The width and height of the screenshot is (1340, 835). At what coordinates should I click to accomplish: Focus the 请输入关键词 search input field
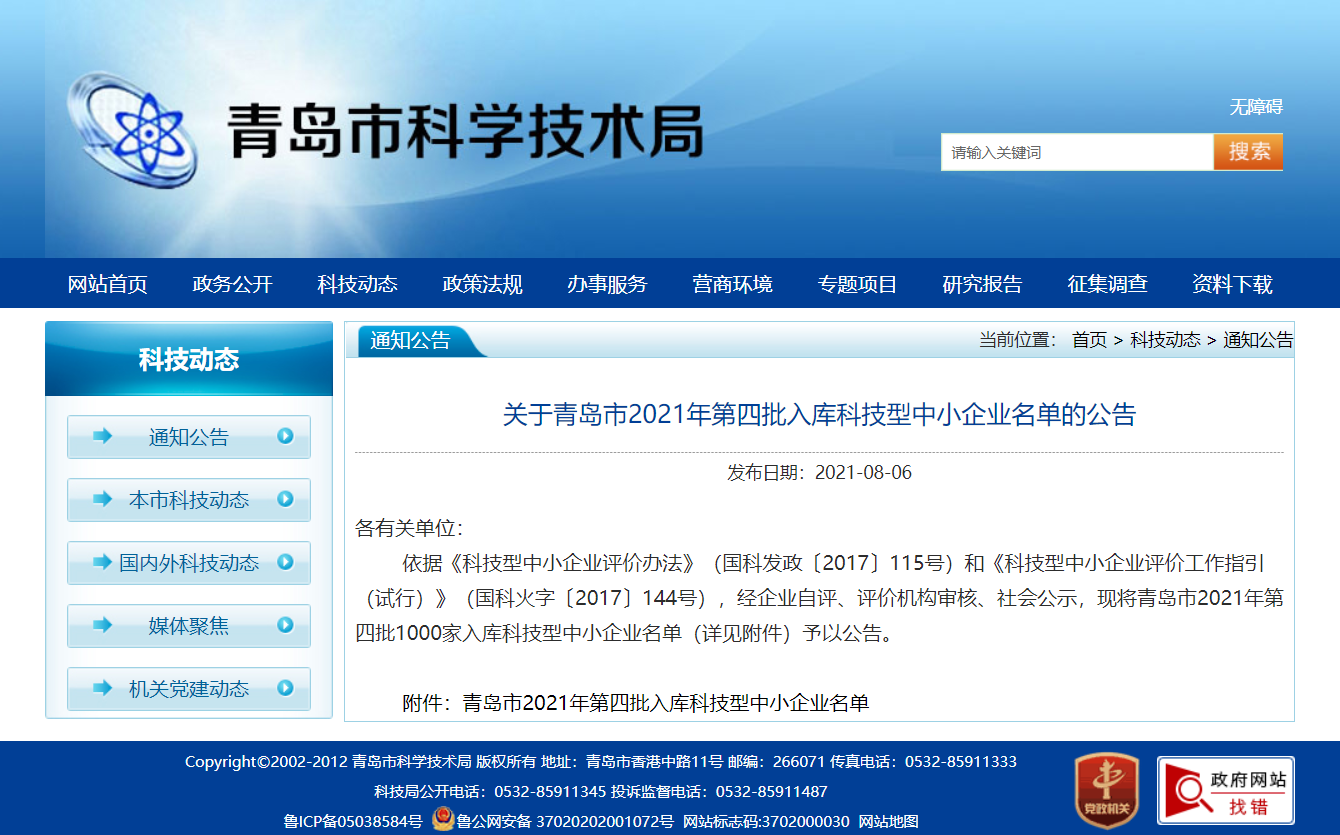pyautogui.click(x=1076, y=152)
